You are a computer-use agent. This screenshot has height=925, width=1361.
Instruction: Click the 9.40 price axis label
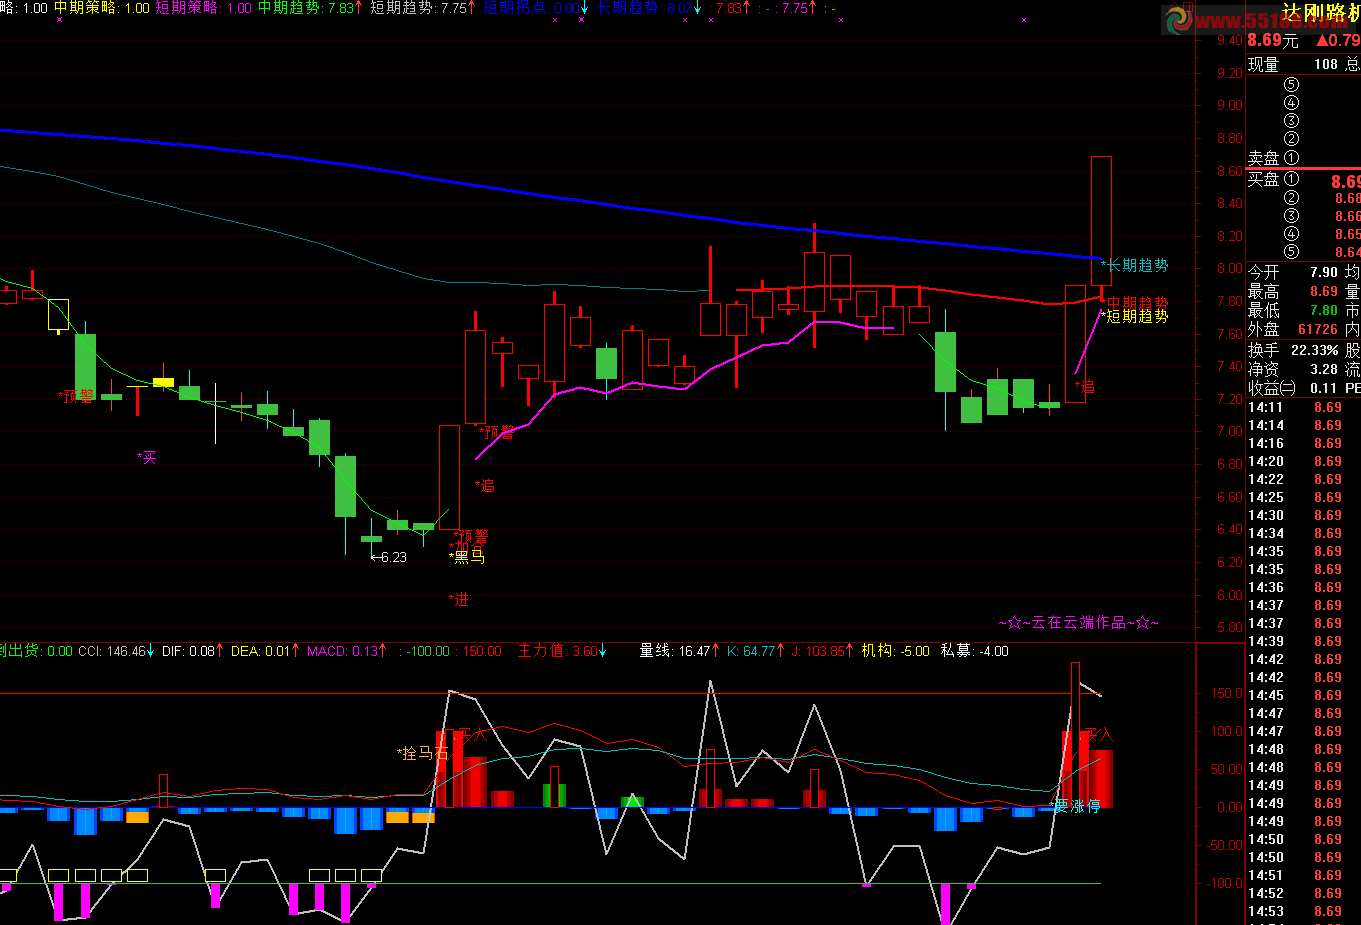pyautogui.click(x=1229, y=40)
